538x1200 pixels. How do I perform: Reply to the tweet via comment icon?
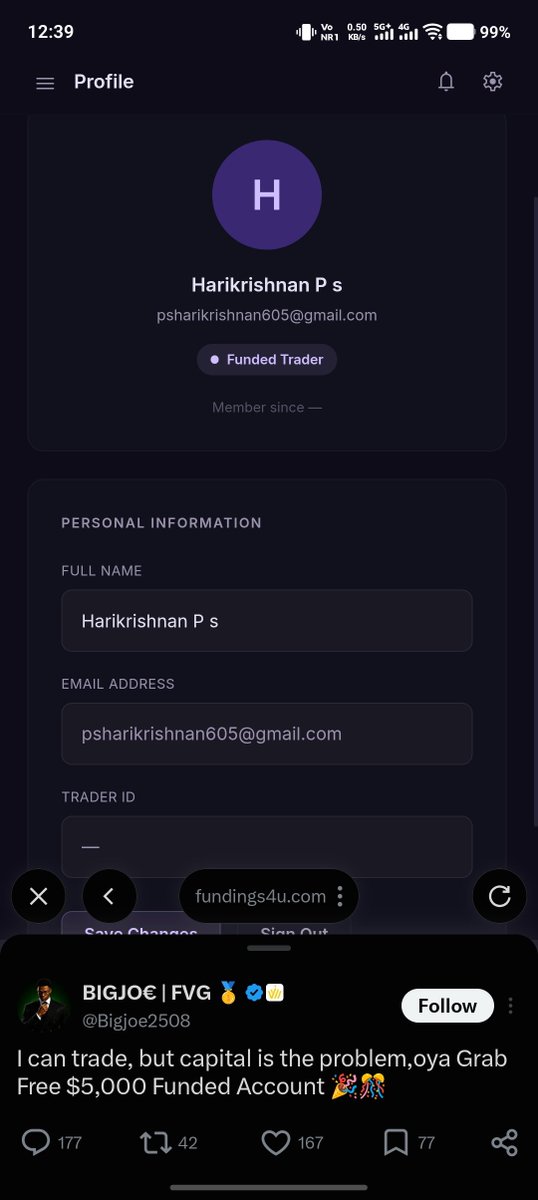pyautogui.click(x=35, y=1141)
